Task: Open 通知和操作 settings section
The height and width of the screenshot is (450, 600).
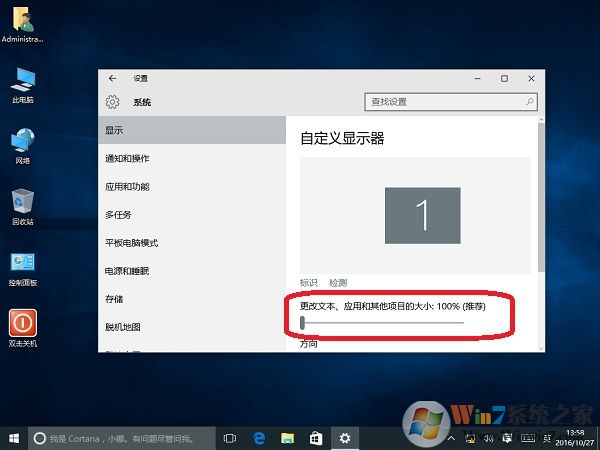Action: [192, 158]
